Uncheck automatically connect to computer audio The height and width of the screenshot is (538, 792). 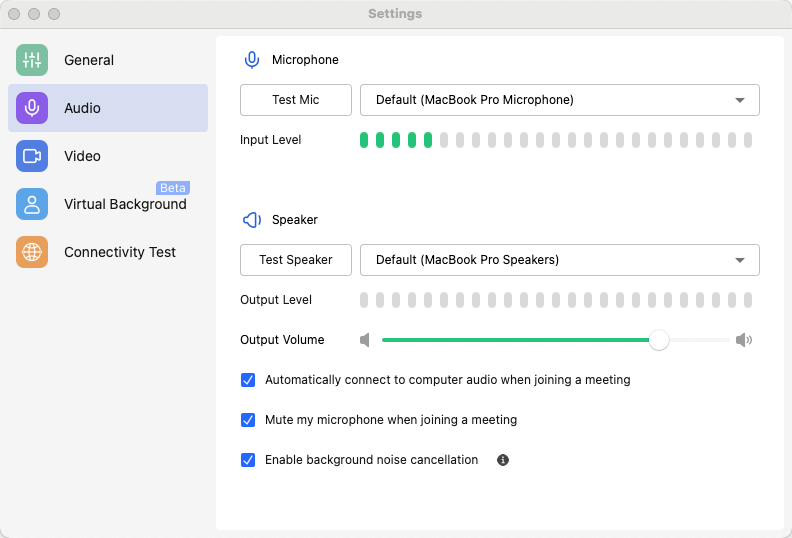(249, 380)
